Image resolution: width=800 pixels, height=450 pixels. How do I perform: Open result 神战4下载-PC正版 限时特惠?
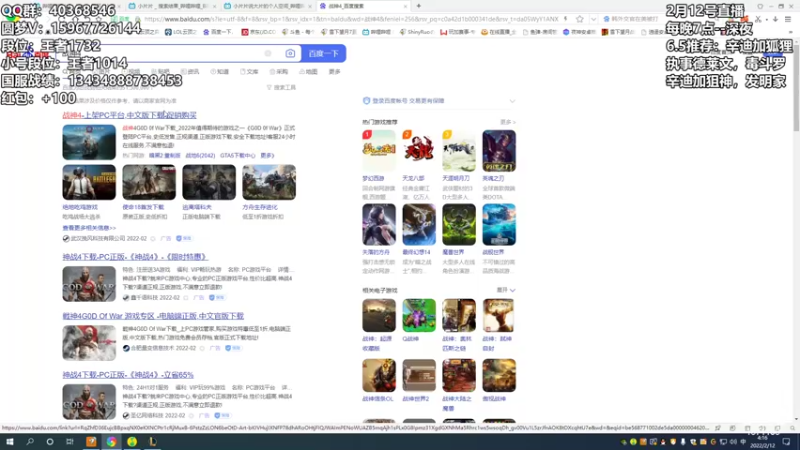(135, 257)
